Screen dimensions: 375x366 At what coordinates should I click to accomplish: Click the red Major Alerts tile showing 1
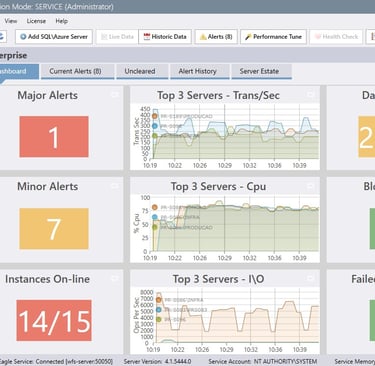point(54,137)
